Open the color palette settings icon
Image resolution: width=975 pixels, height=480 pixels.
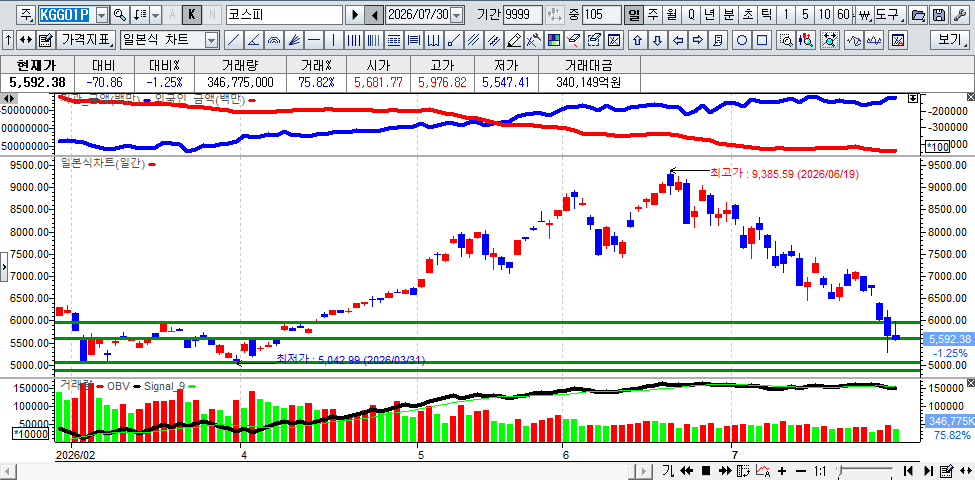[553, 40]
